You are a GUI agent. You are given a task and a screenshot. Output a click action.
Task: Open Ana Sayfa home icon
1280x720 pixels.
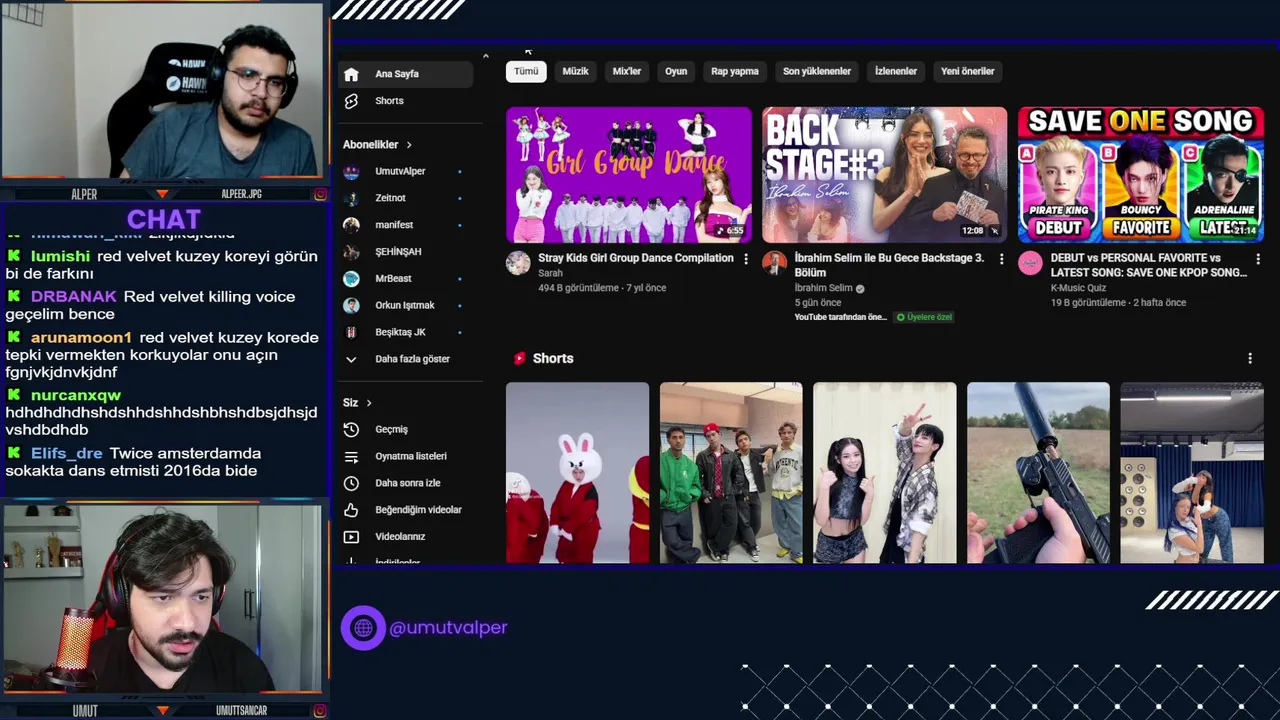pyautogui.click(x=351, y=74)
